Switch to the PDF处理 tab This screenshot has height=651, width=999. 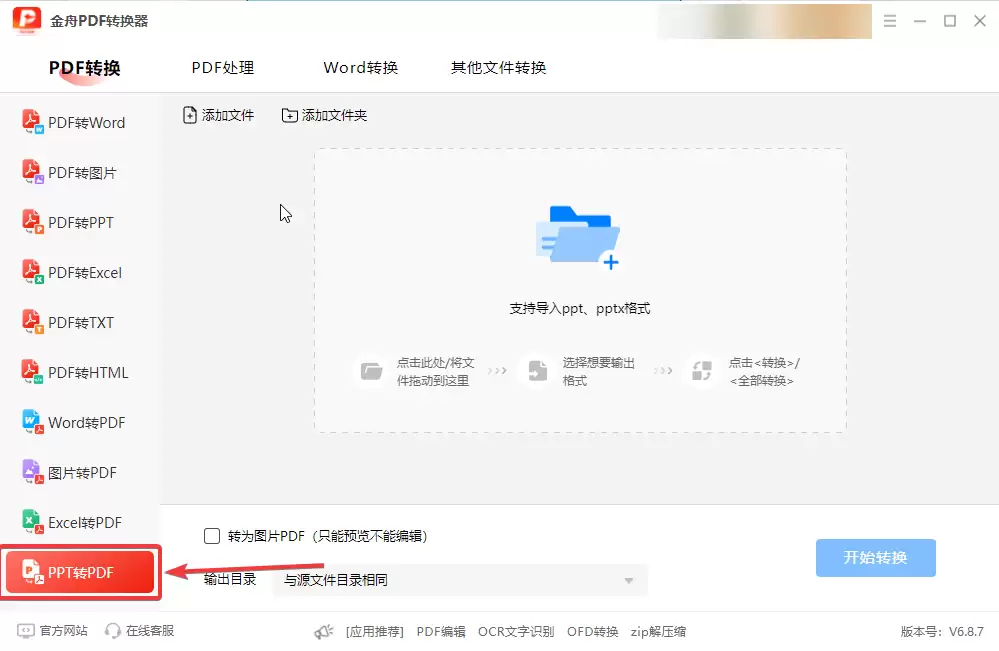click(222, 67)
